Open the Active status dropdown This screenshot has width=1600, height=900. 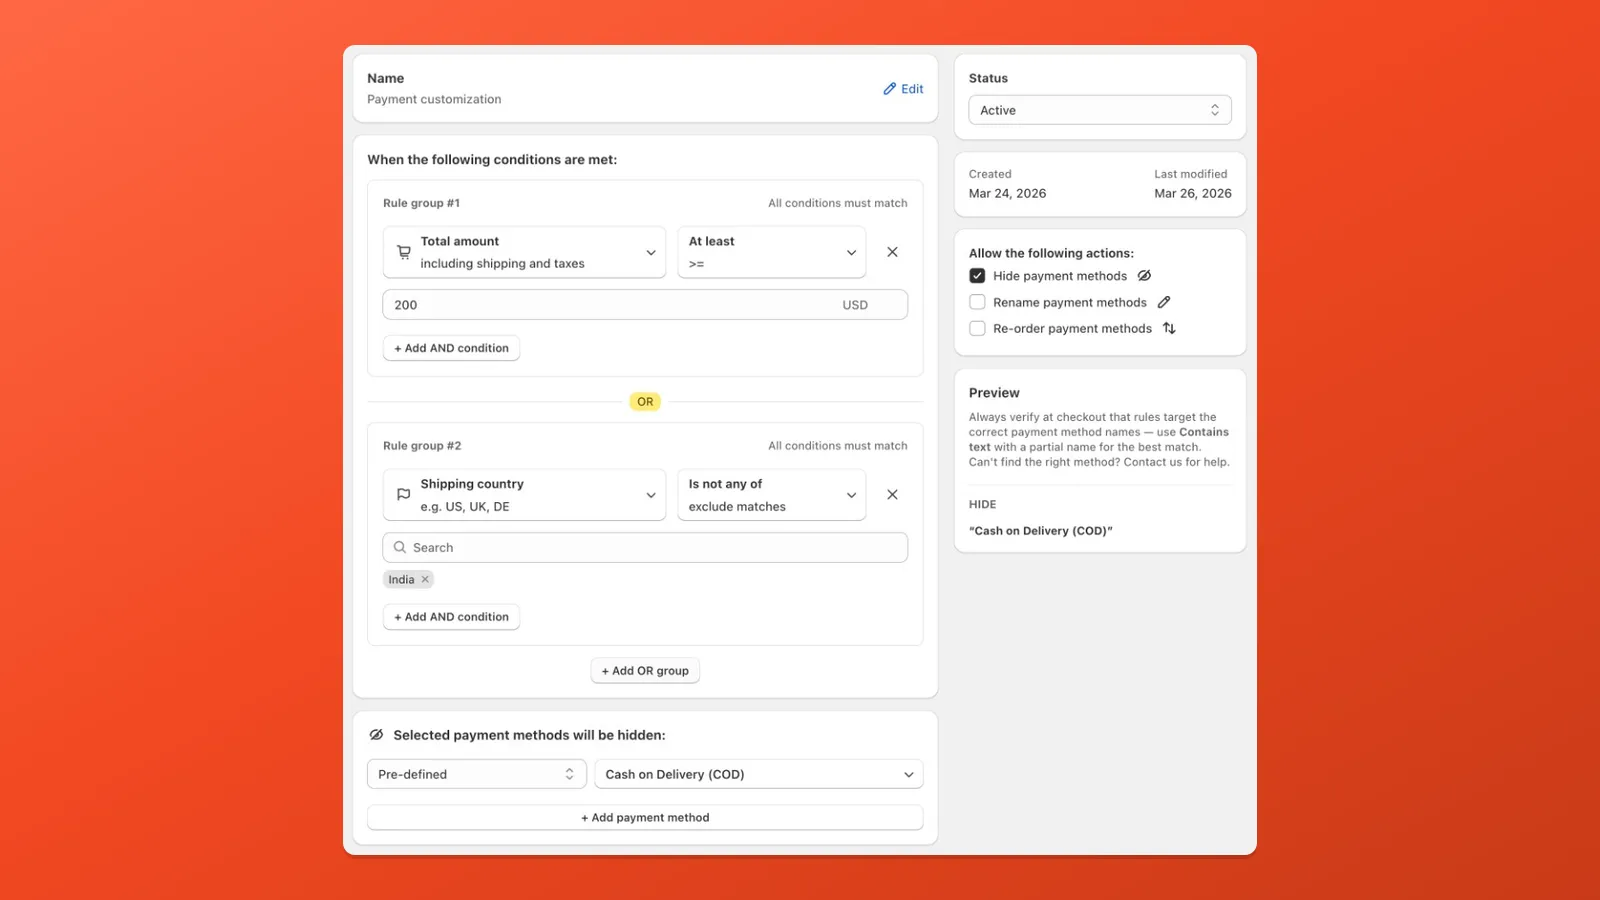pyautogui.click(x=1099, y=110)
